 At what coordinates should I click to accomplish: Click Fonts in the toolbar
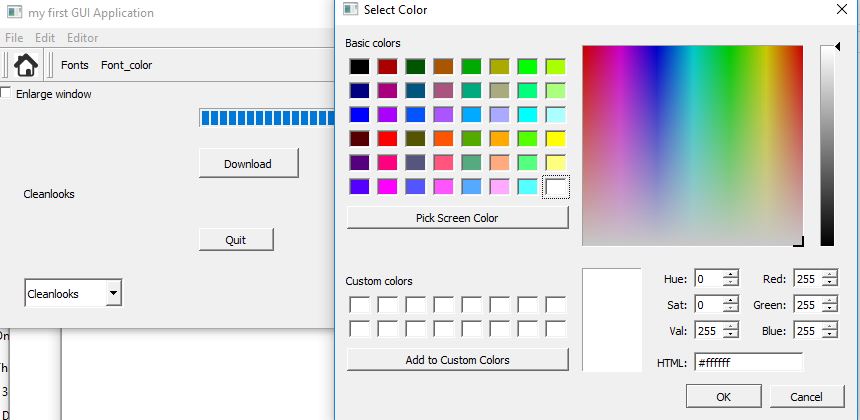pos(75,65)
